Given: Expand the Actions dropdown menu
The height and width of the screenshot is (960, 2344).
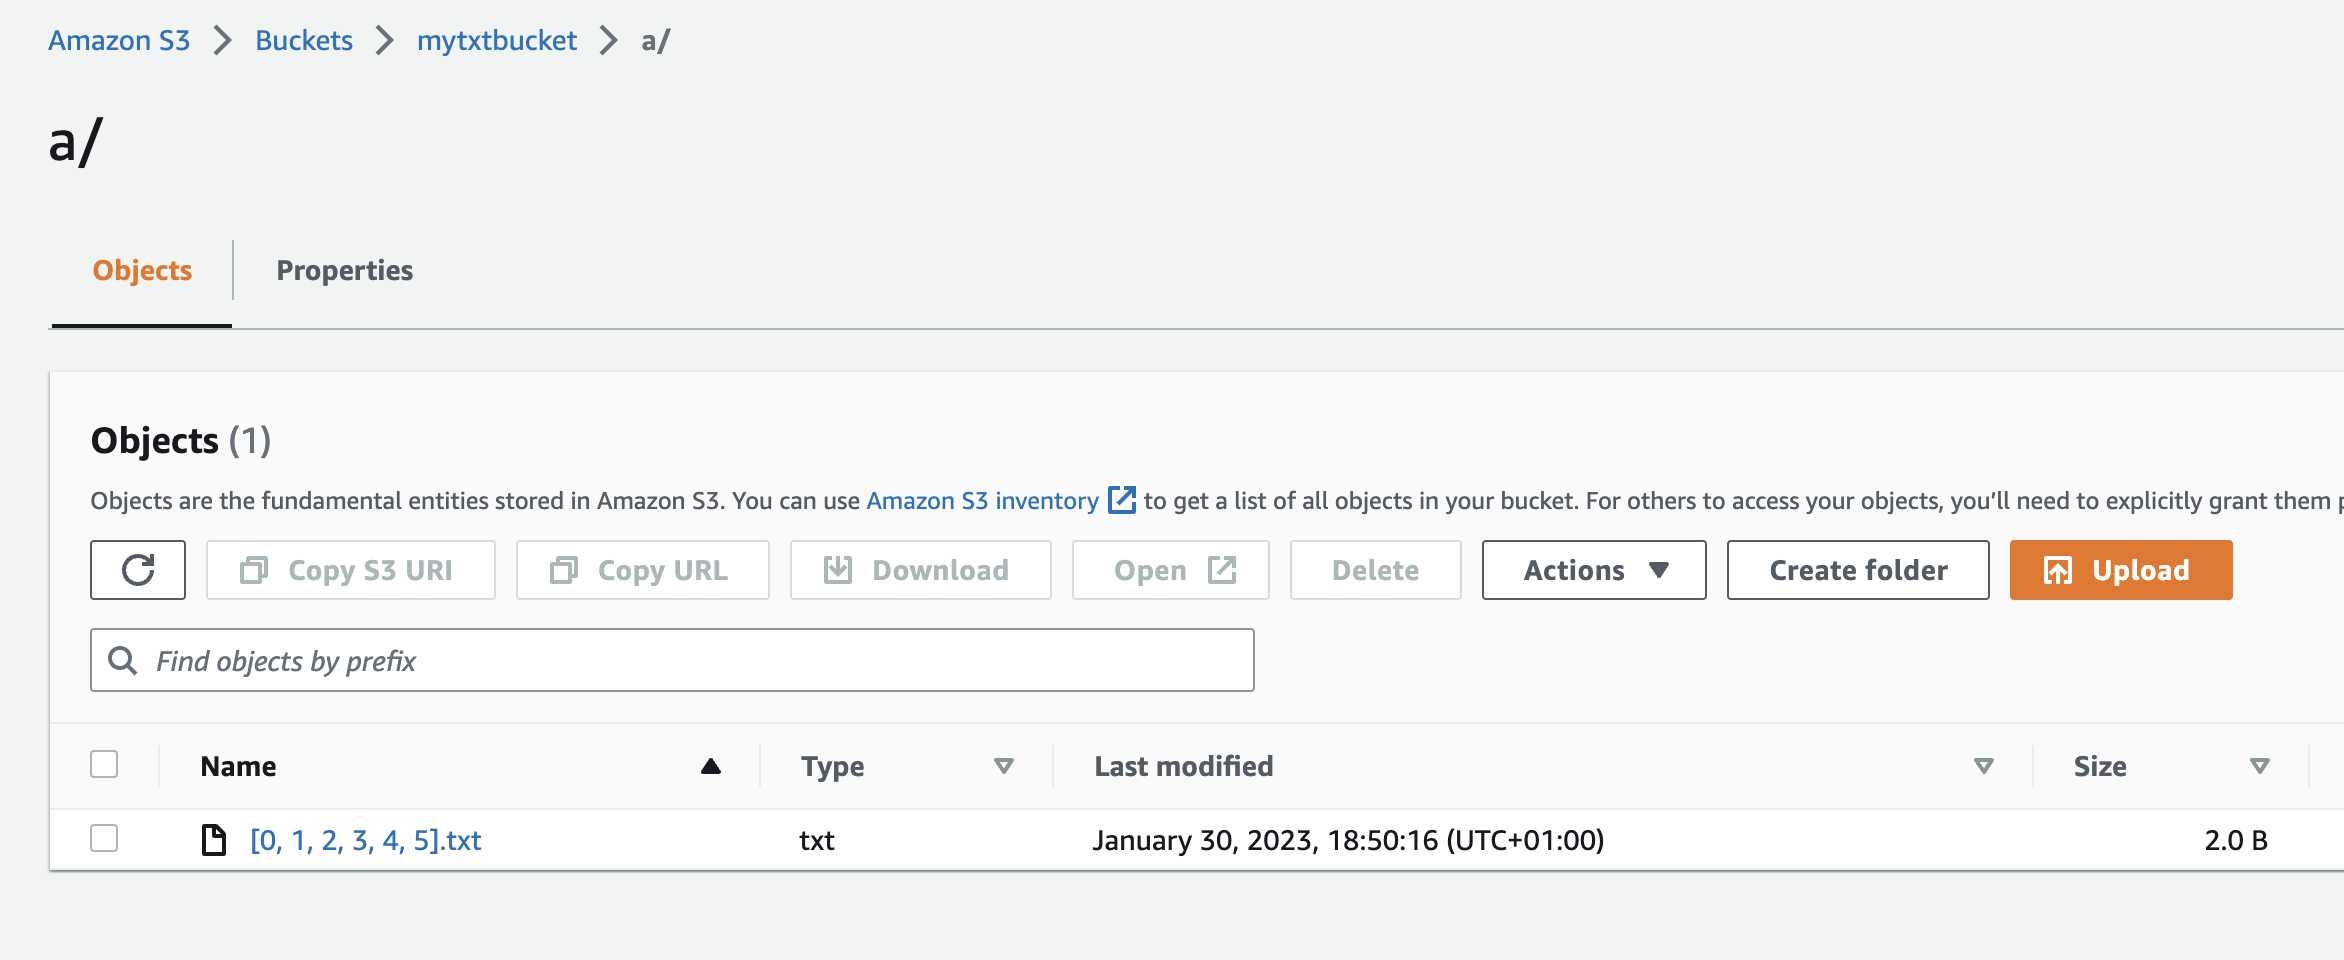Looking at the screenshot, I should [x=1594, y=570].
